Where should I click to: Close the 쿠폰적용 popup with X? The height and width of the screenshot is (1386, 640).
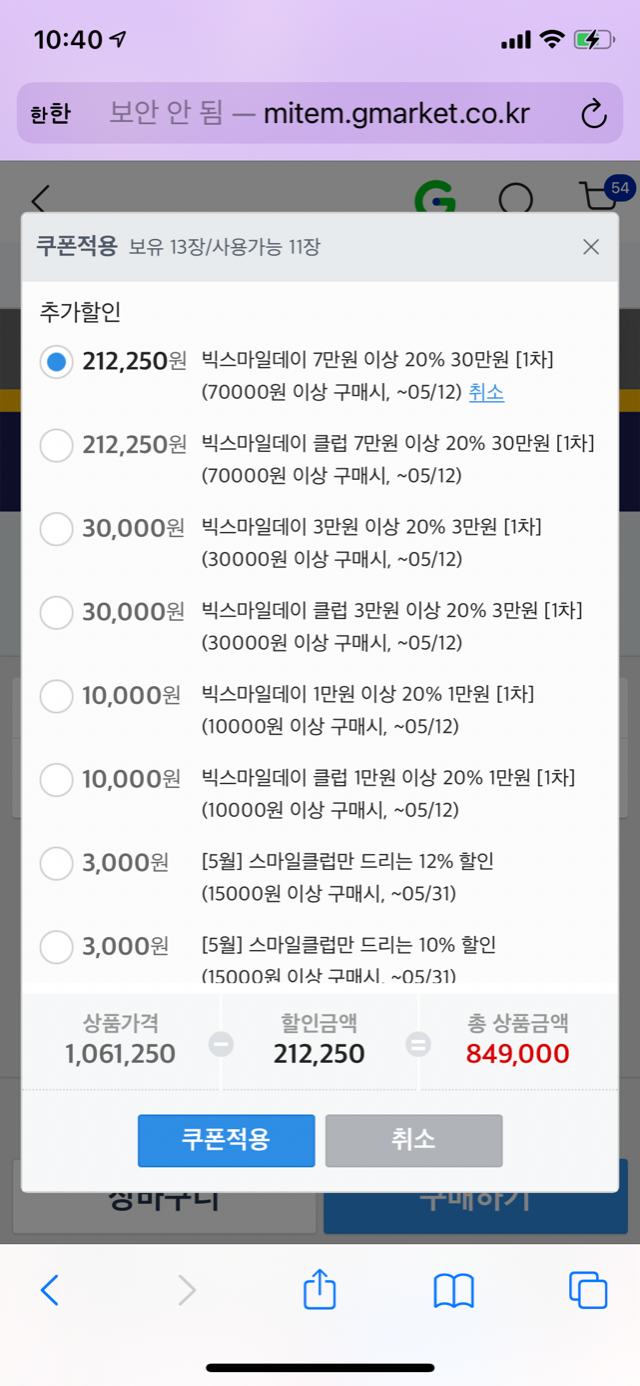point(591,247)
